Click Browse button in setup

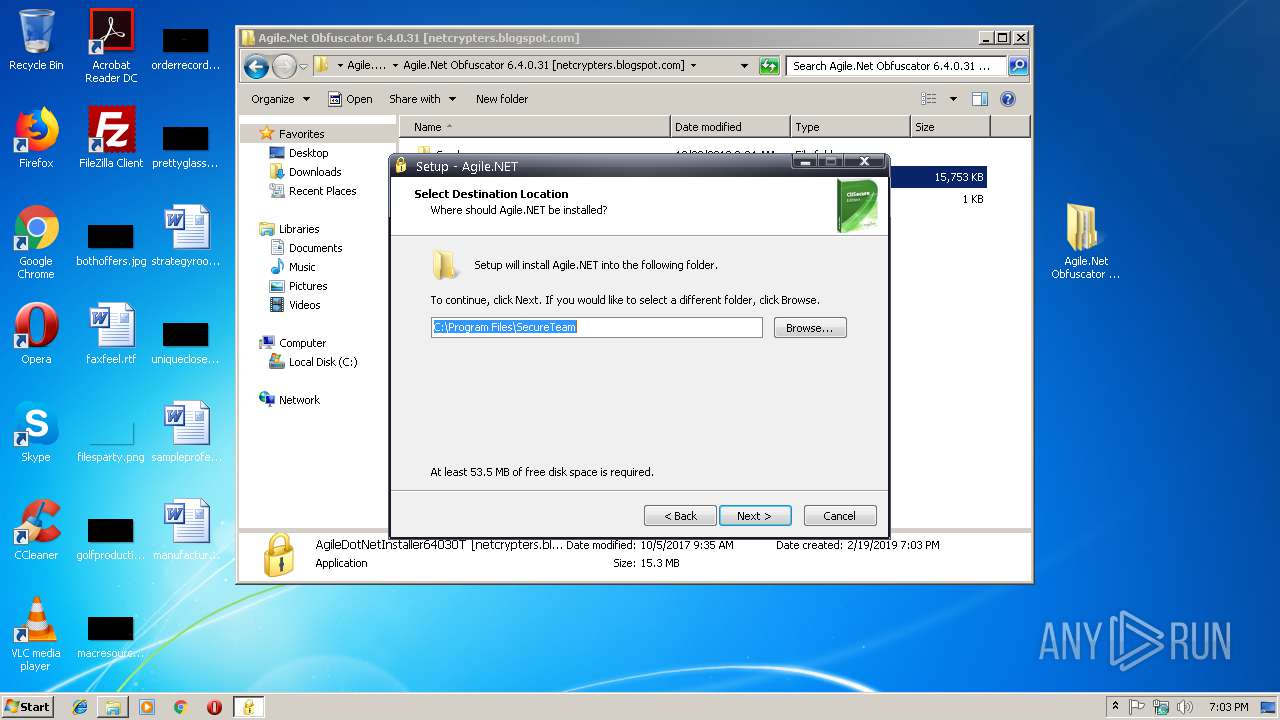[810, 328]
